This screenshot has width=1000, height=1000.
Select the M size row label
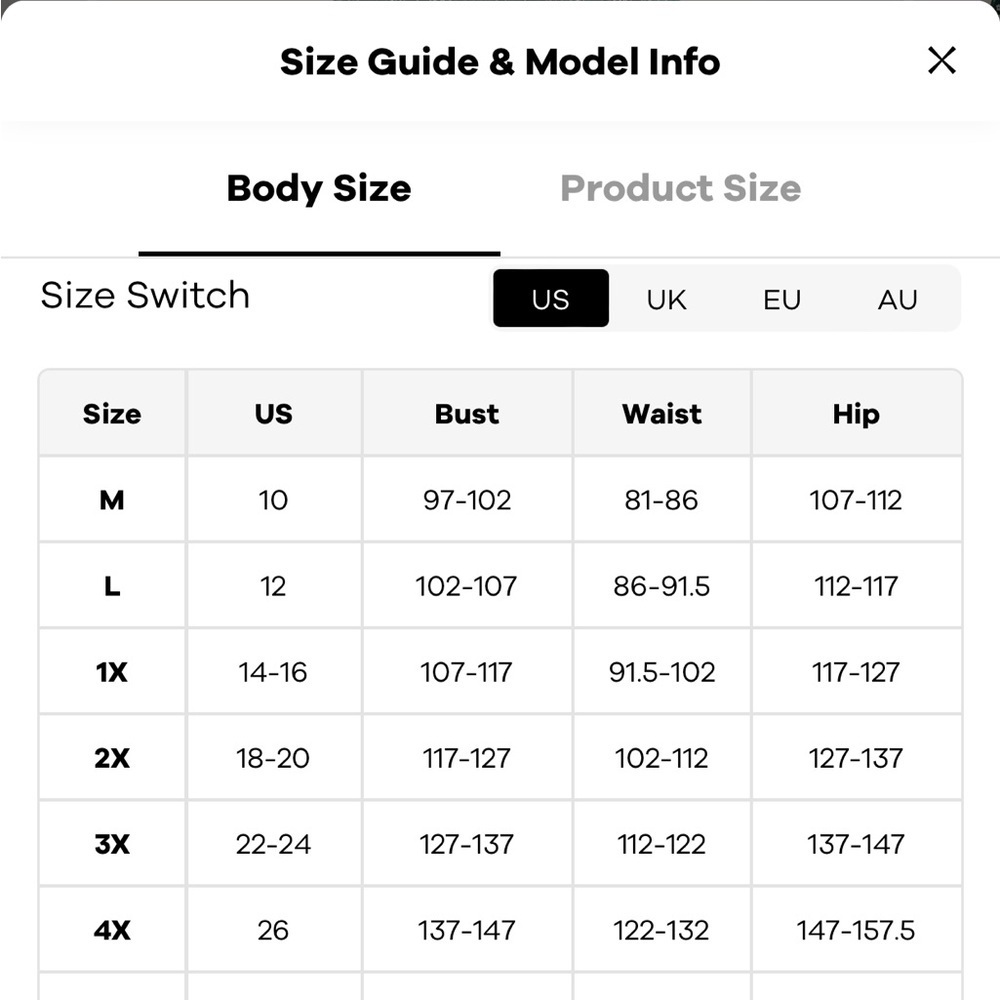[112, 500]
